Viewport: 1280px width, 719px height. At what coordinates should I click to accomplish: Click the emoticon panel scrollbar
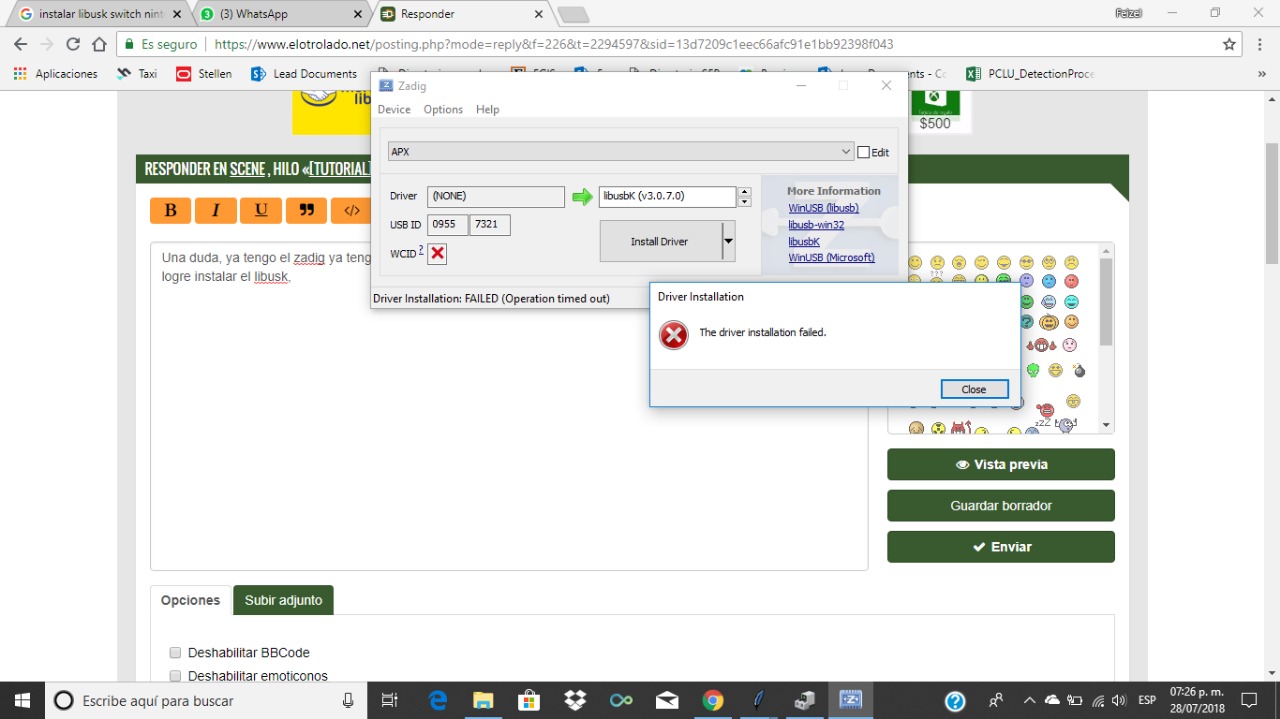[x=1106, y=303]
